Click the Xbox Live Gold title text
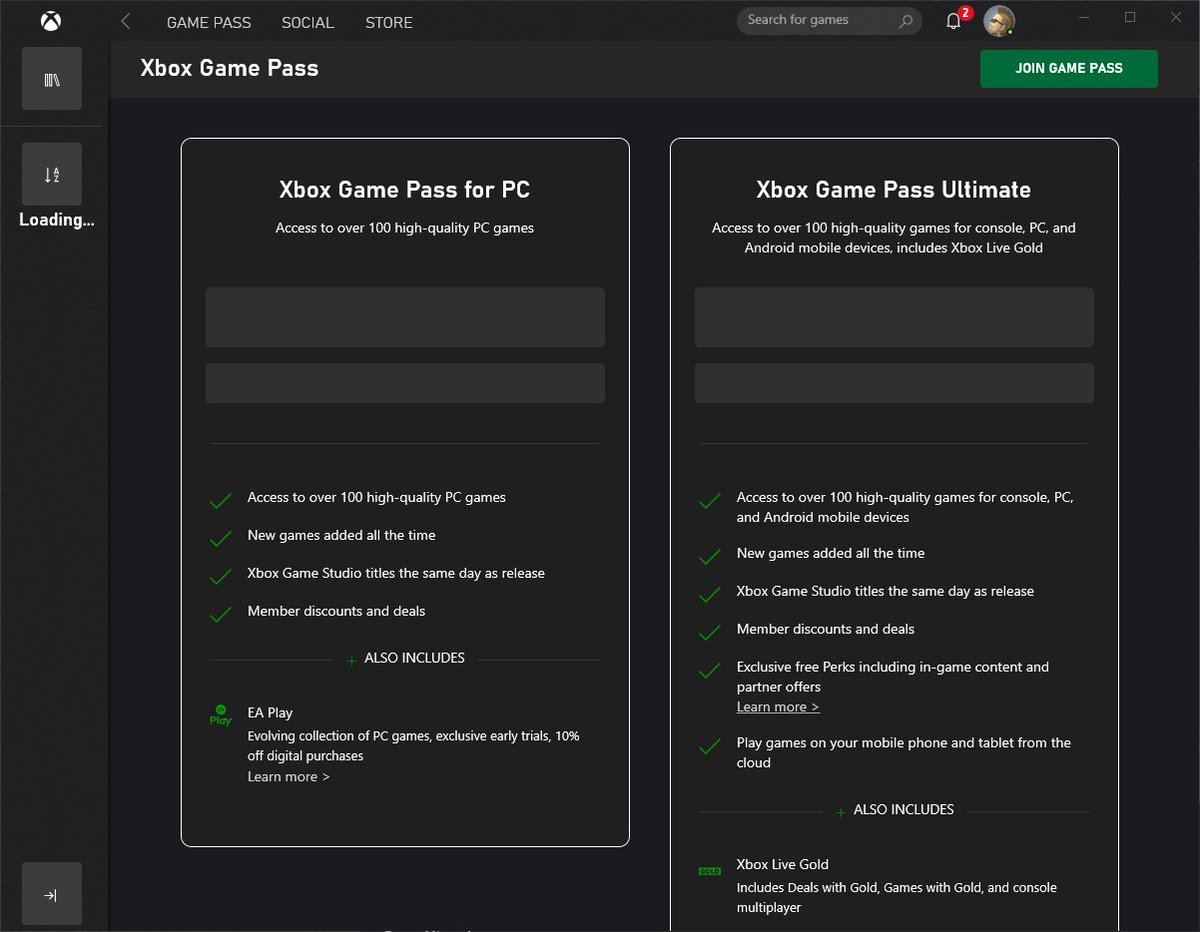 pyautogui.click(x=783, y=864)
